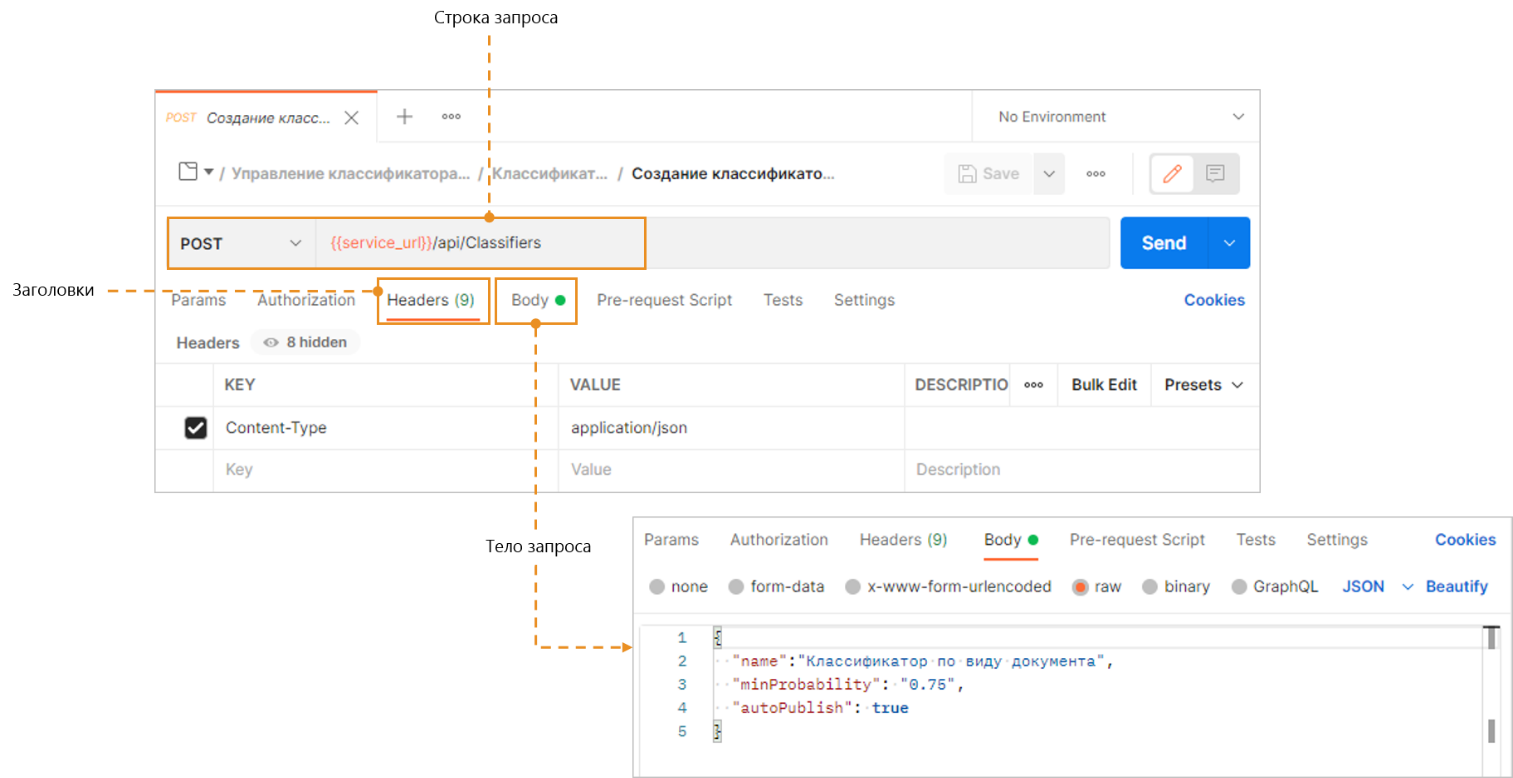Open the comments icon

point(1215,173)
